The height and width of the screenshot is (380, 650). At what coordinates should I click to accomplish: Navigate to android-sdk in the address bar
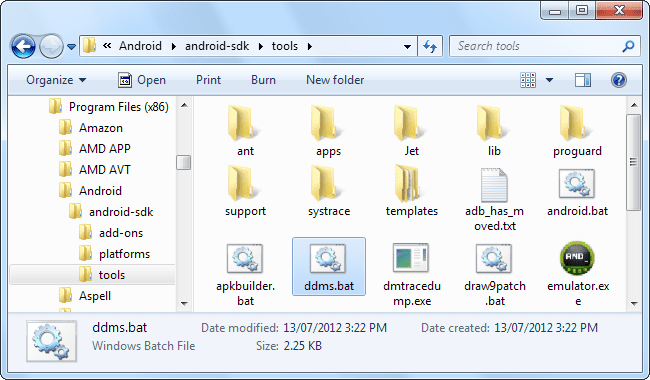pyautogui.click(x=217, y=46)
